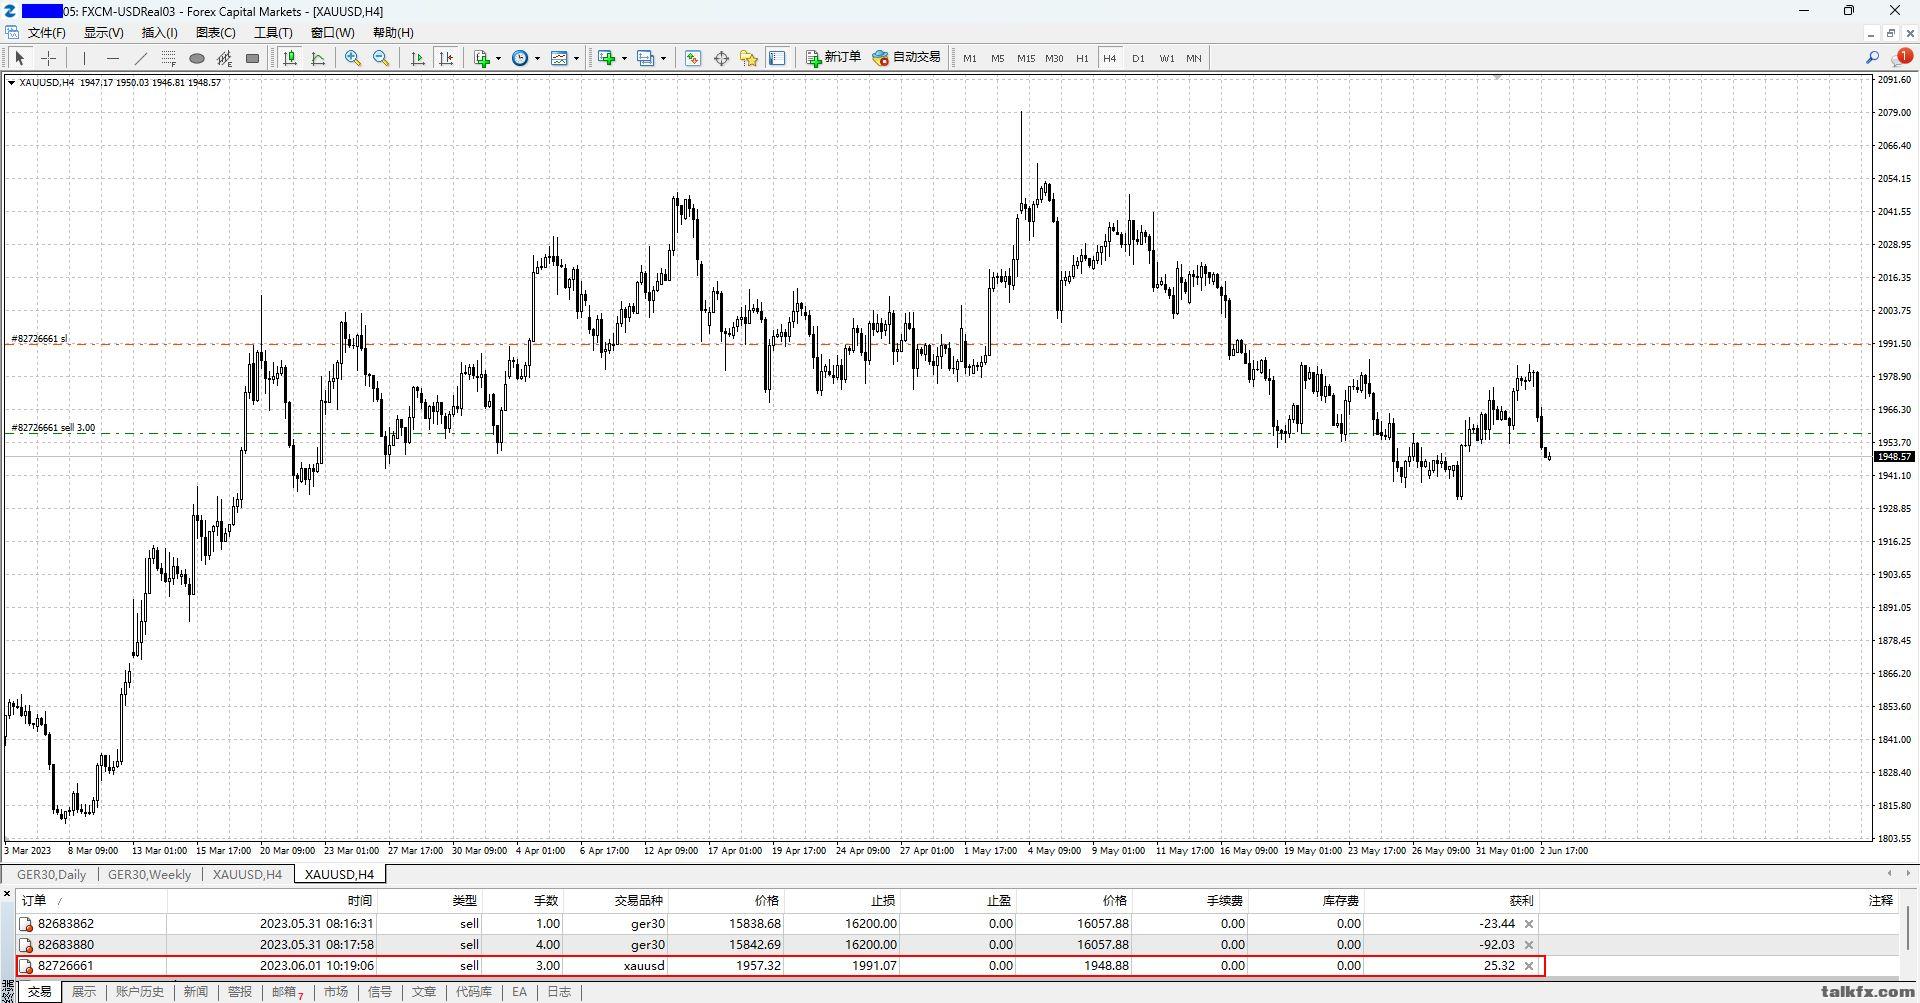Toggle chart shift from right edge
This screenshot has width=1920, height=1003.
coord(446,58)
